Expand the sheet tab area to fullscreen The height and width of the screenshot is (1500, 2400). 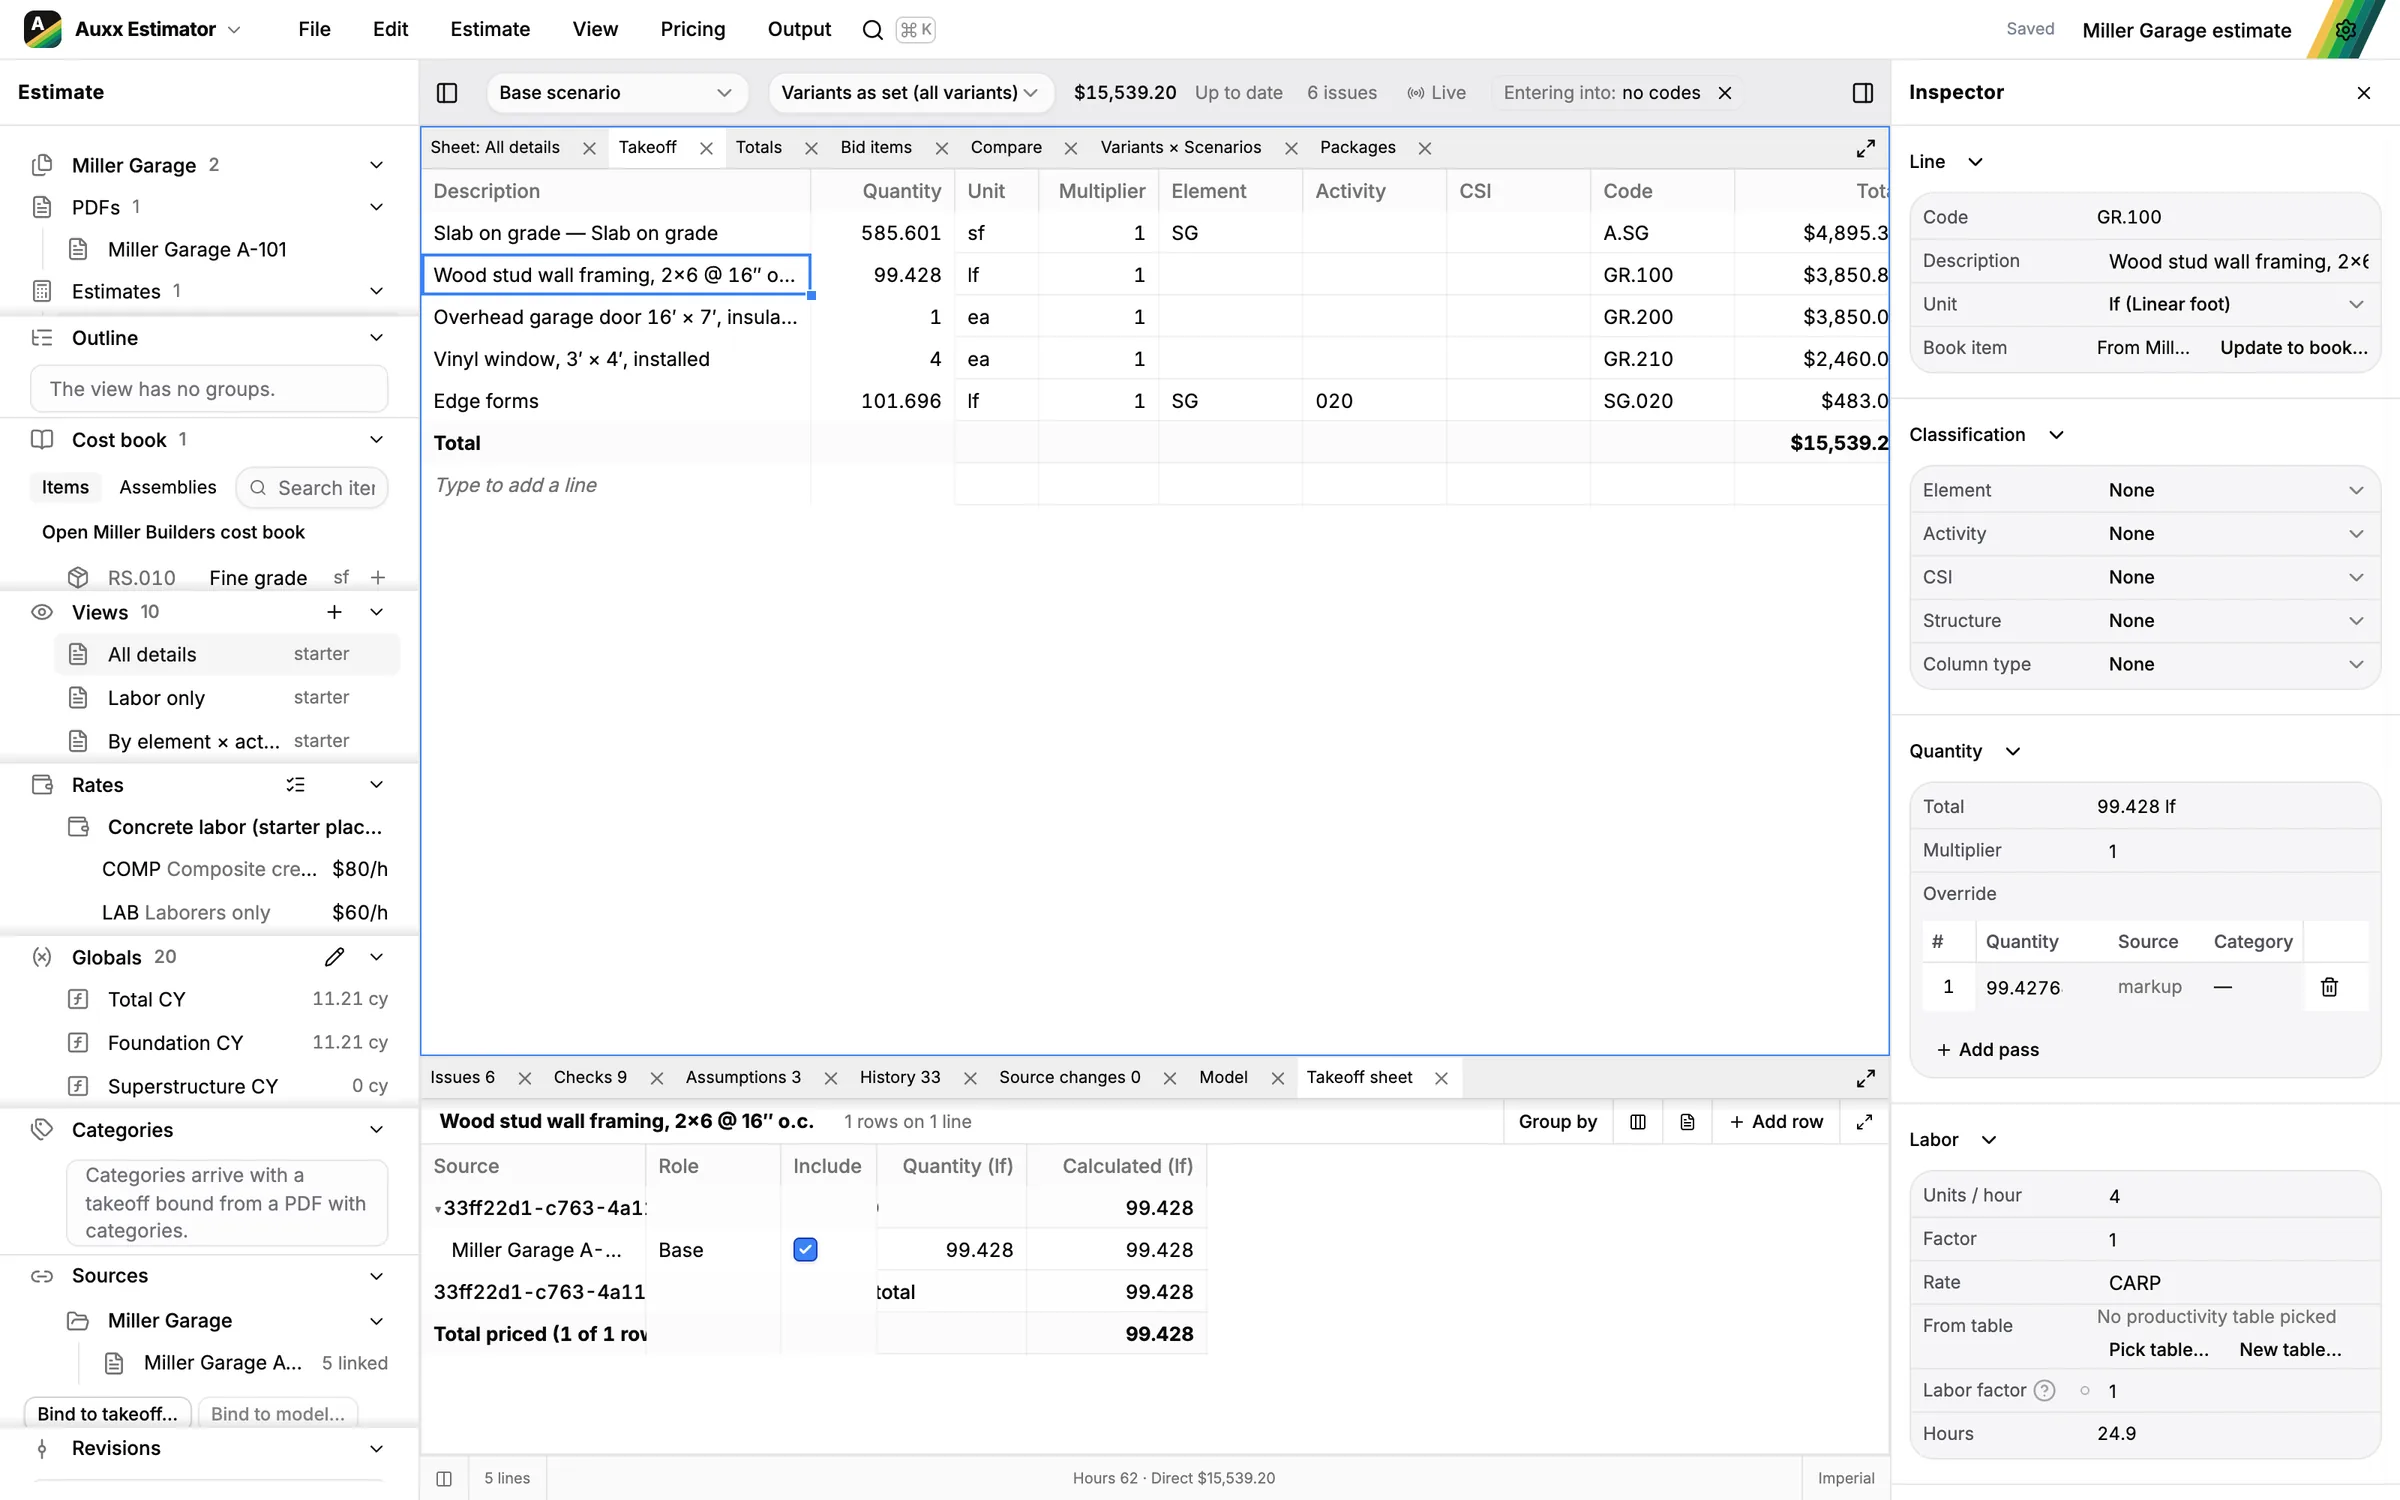pos(1865,148)
